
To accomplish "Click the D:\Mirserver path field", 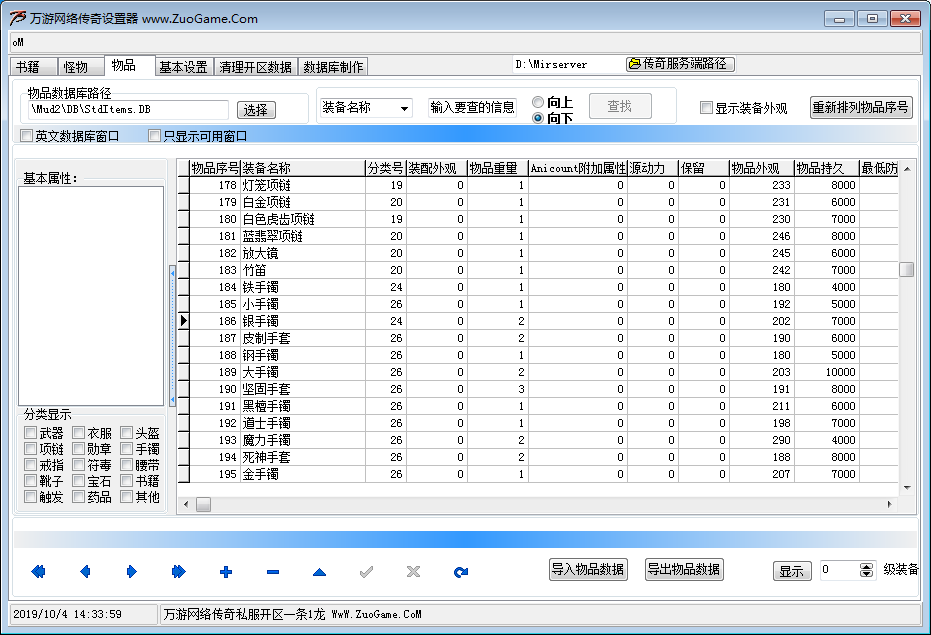I will [x=568, y=64].
